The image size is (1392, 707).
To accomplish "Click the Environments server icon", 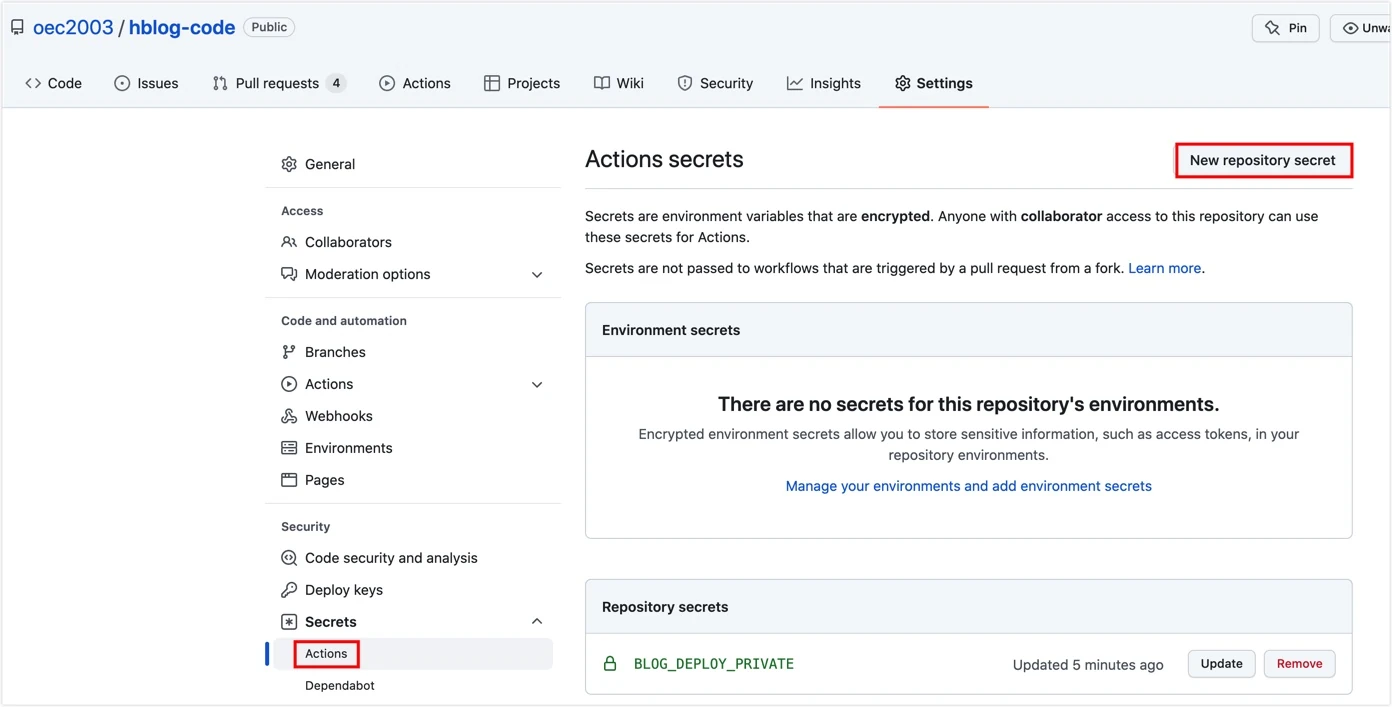I will [x=289, y=448].
